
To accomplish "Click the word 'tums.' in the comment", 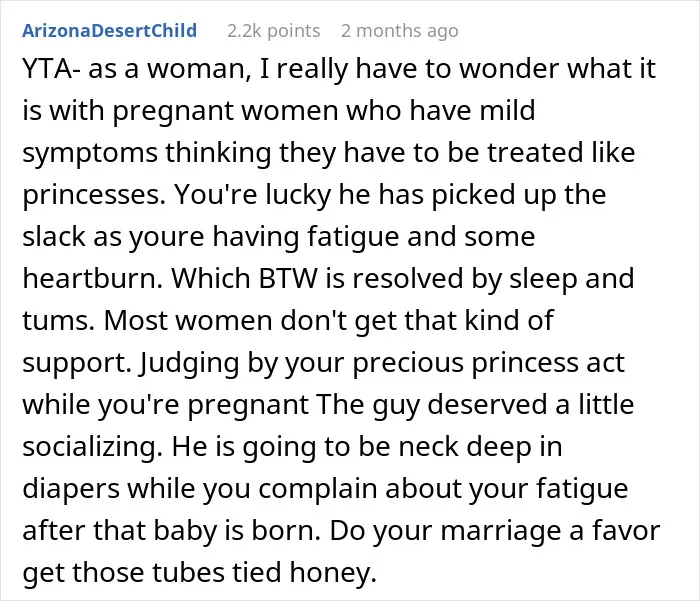I will point(58,321).
